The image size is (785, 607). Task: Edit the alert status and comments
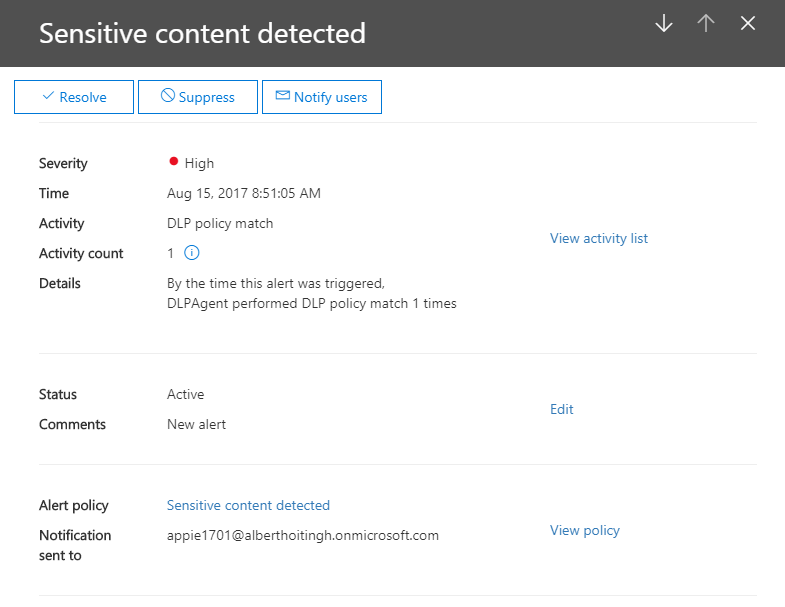click(561, 409)
